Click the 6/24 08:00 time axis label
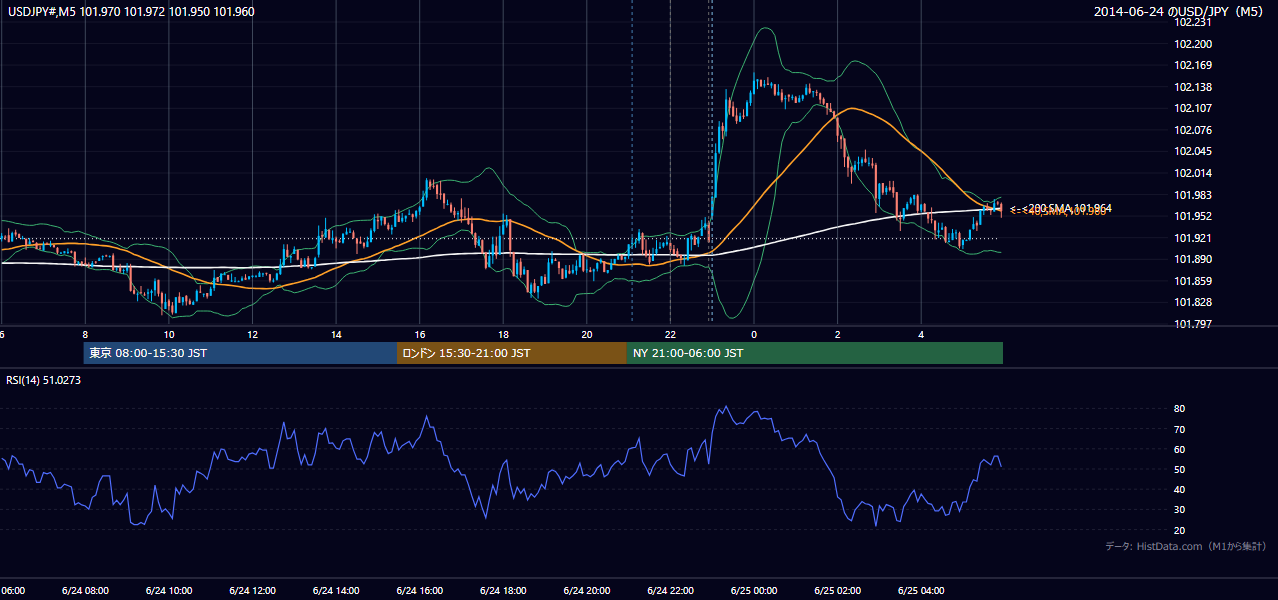Screen dimensions: 1278x600 coord(85,591)
